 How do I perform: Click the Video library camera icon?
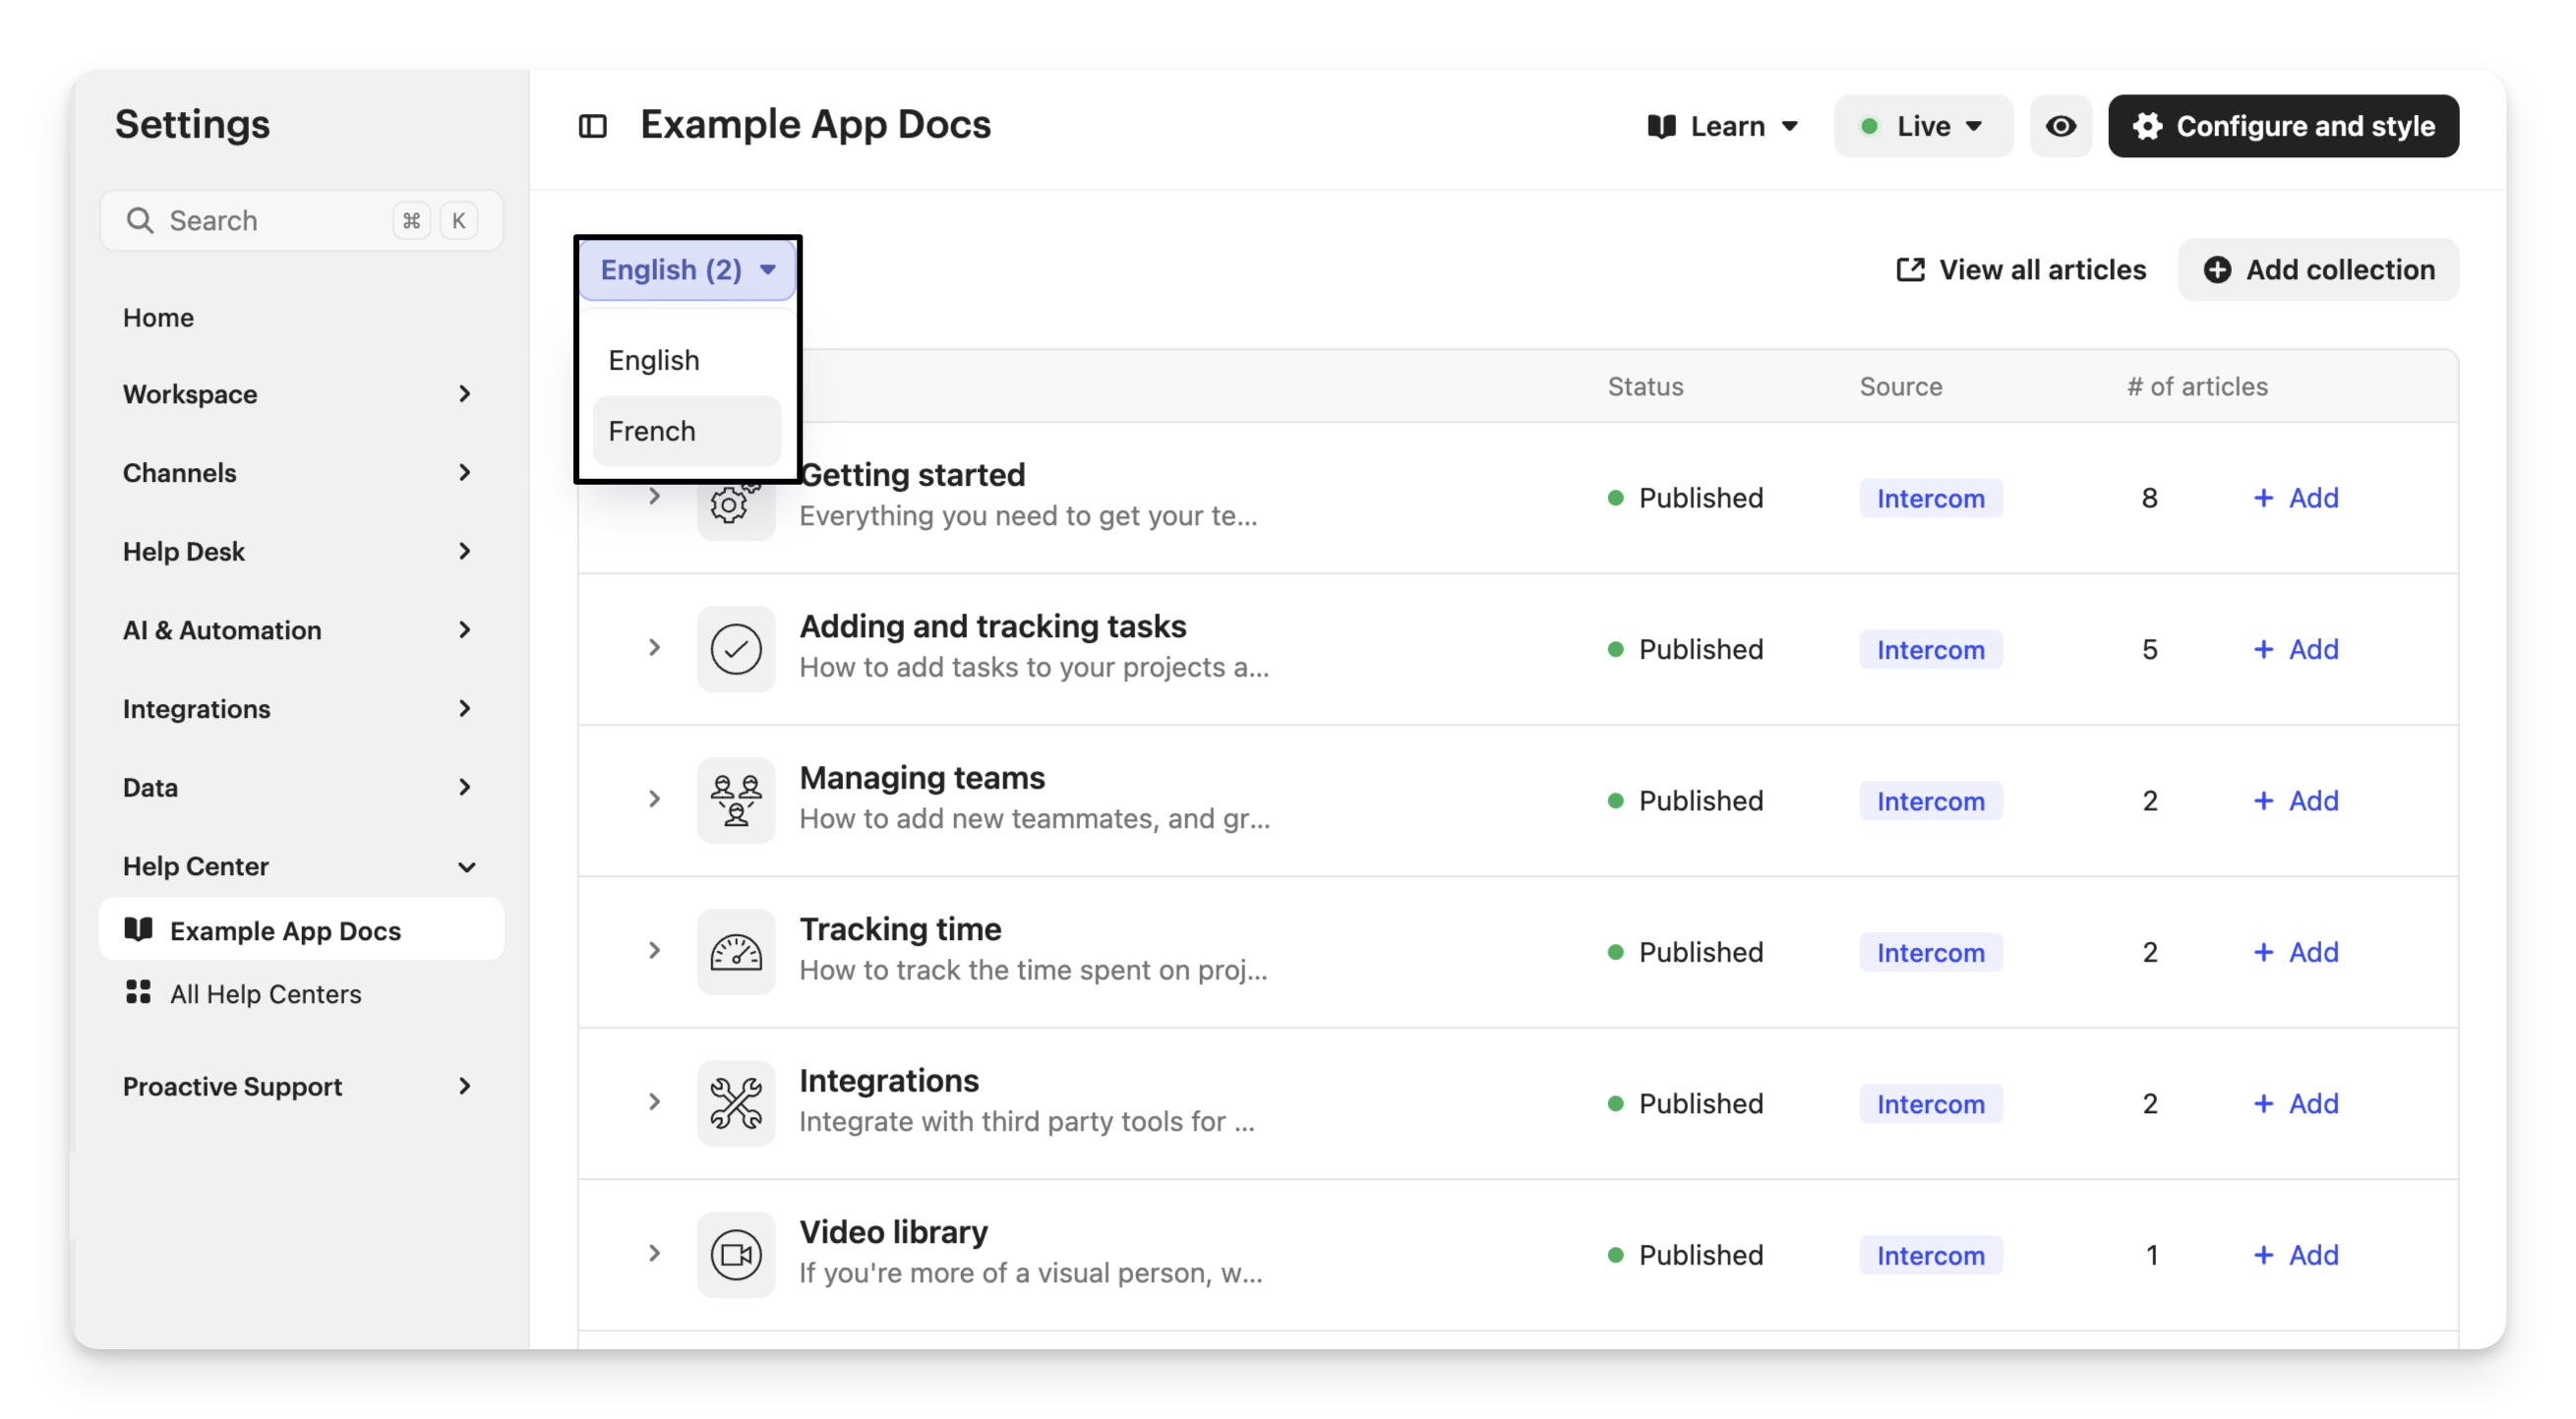(x=736, y=1254)
